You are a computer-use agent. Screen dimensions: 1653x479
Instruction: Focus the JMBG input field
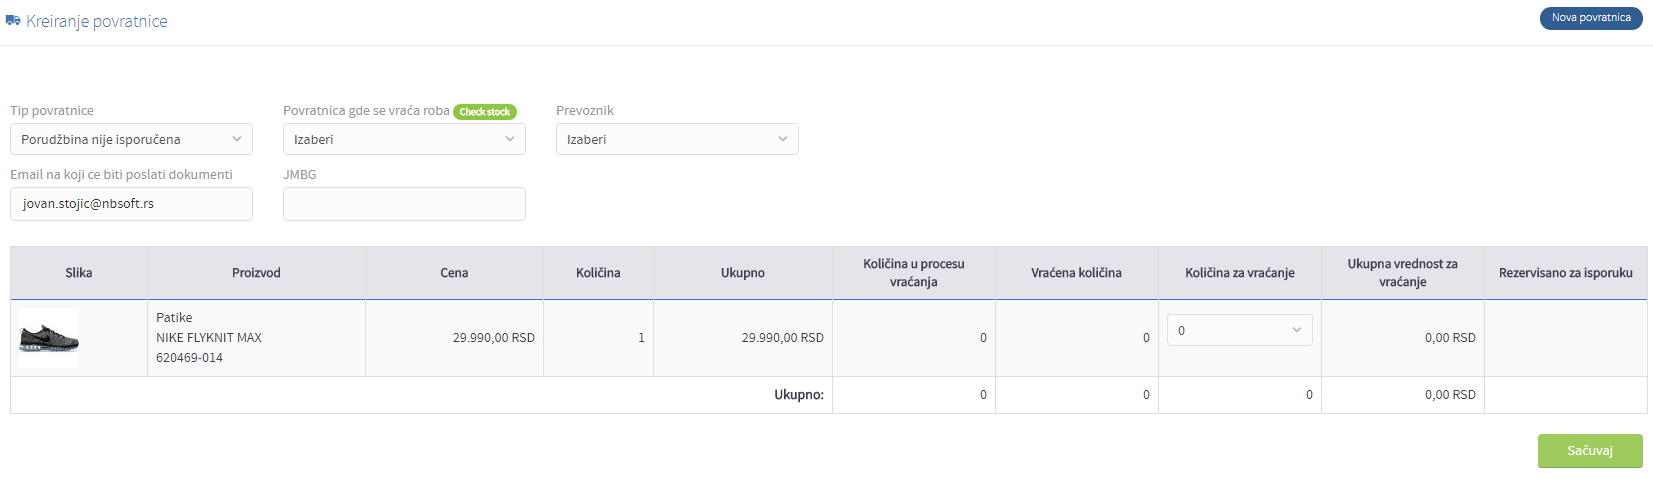[404, 204]
